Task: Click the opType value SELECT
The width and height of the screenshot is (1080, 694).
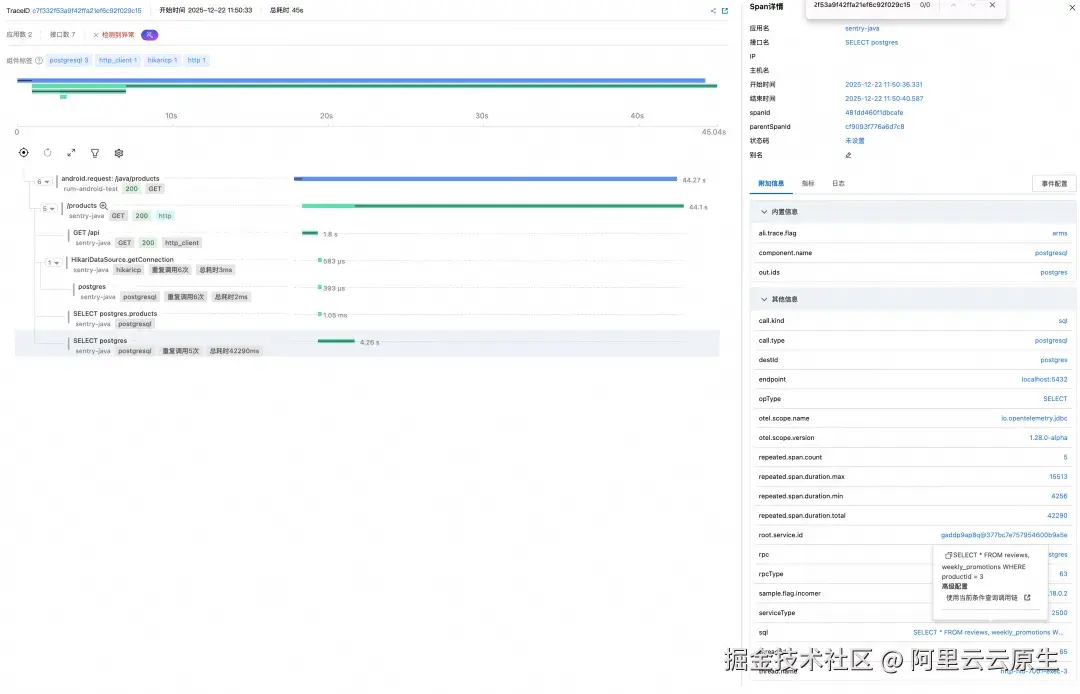Action: (1055, 399)
